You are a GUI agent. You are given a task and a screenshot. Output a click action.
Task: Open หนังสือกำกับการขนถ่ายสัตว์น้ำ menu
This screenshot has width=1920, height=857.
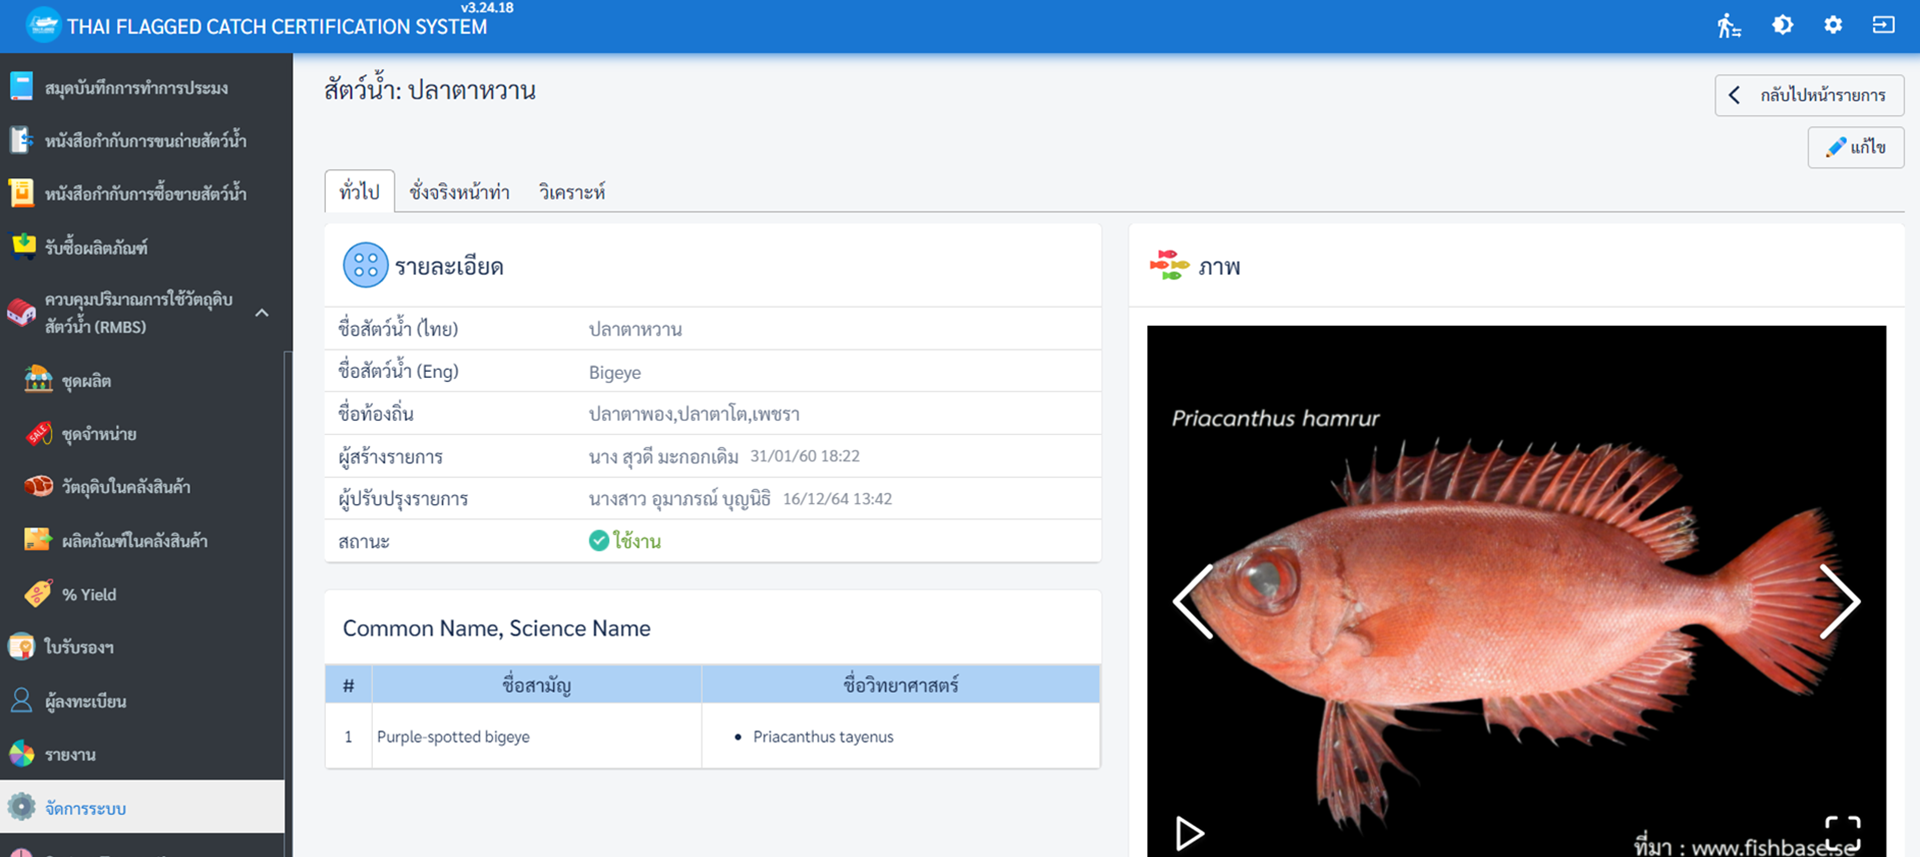(x=142, y=140)
